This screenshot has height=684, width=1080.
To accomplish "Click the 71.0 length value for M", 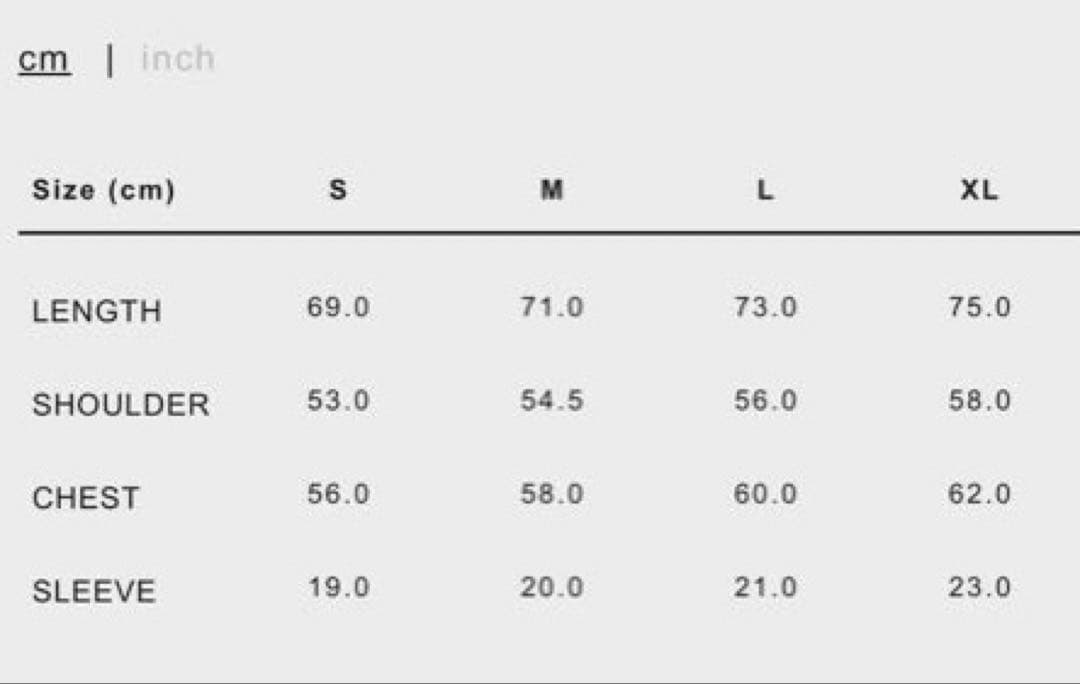I will click(x=552, y=307).
